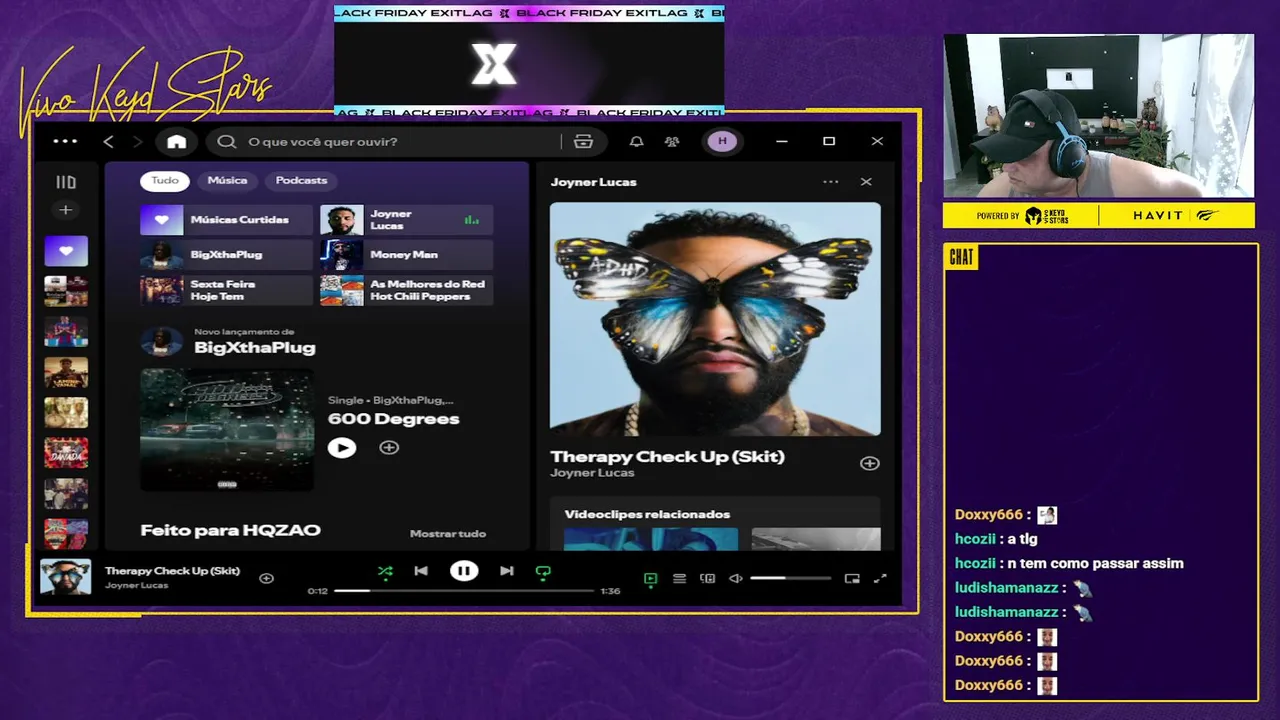Pause the current track
Viewport: 1280px width, 720px height.
click(464, 571)
